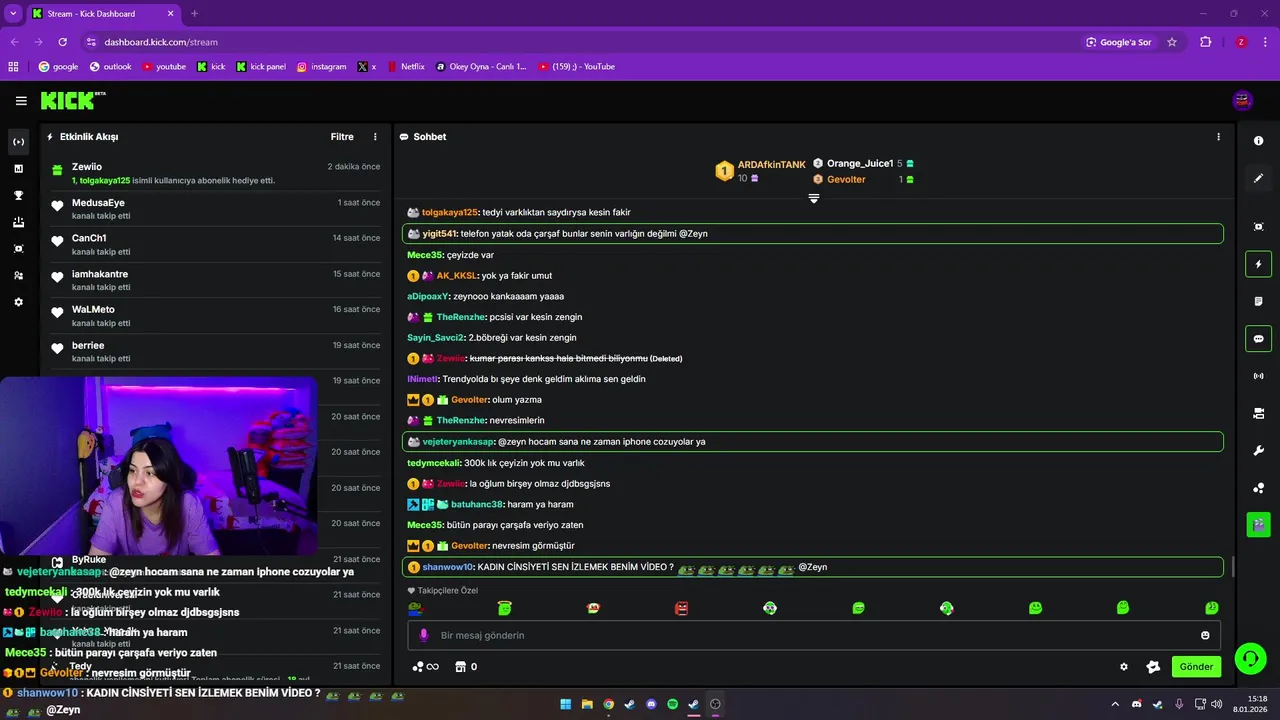This screenshot has width=1280, height=720.
Task: Open chat settings gear next to Gönder
Action: pyautogui.click(x=1124, y=667)
